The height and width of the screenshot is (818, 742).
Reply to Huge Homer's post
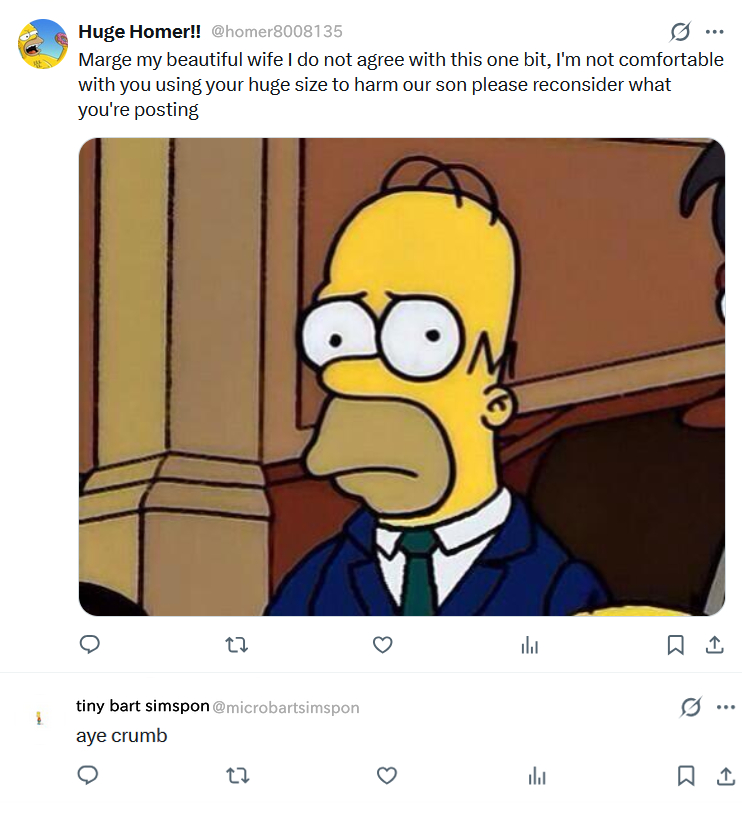click(x=90, y=645)
